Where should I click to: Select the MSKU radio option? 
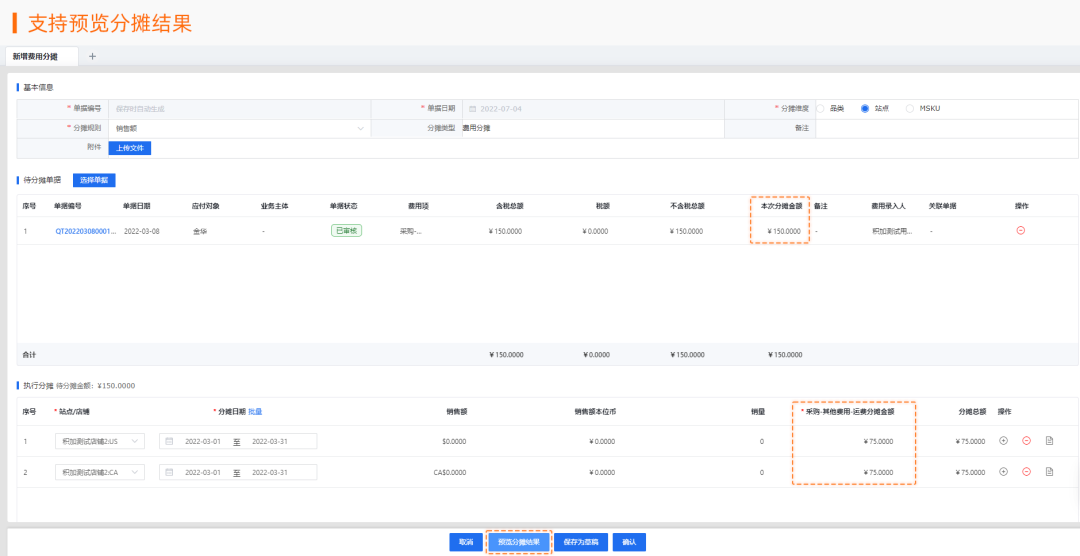pos(910,108)
